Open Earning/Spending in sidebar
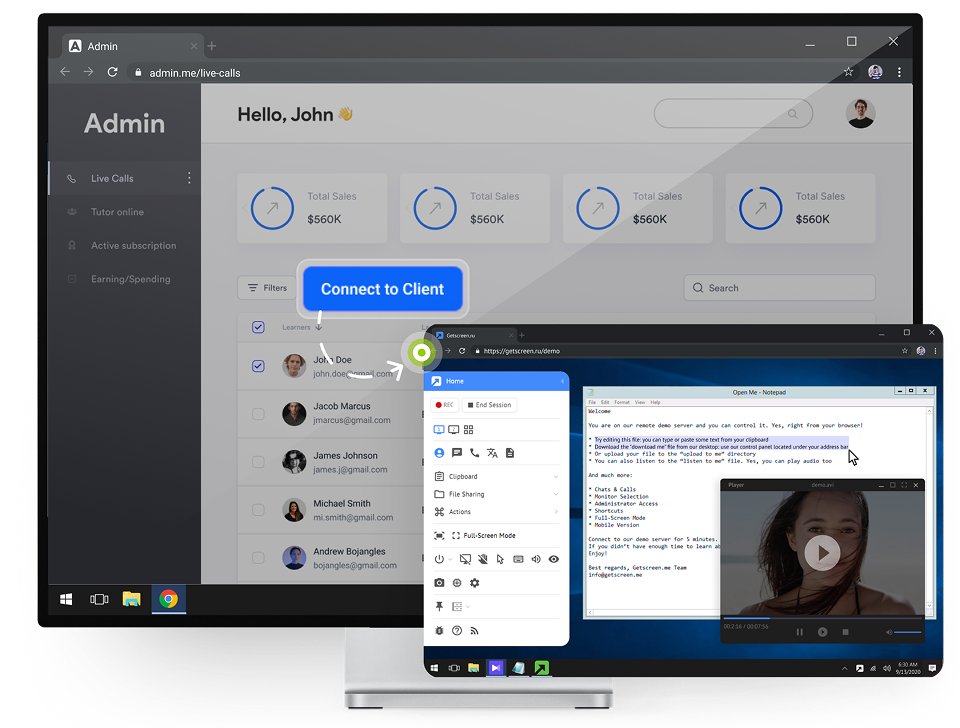 (x=124, y=279)
